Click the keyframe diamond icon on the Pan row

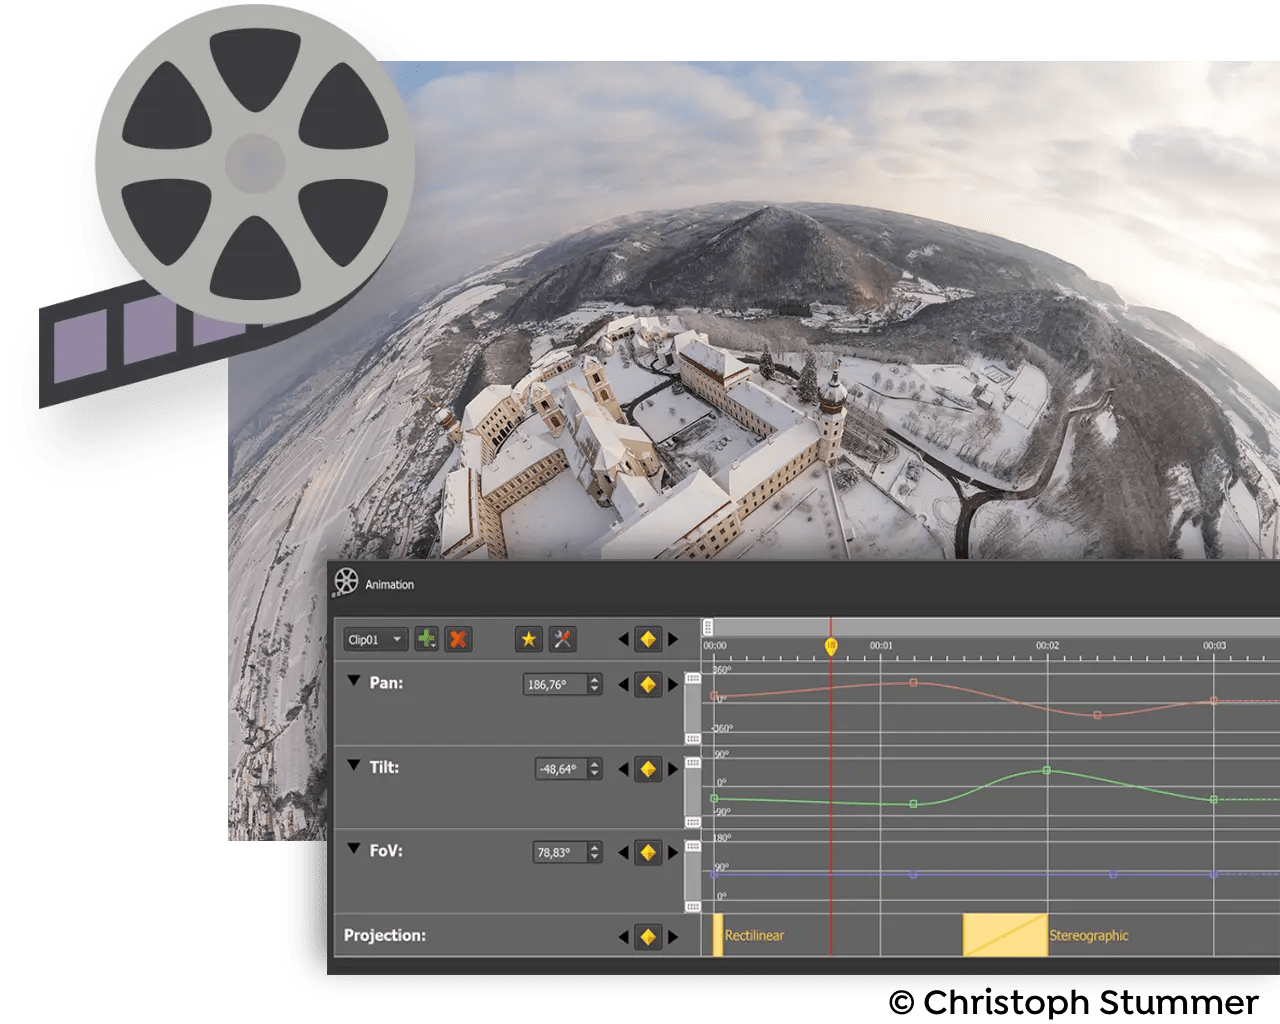coord(648,684)
